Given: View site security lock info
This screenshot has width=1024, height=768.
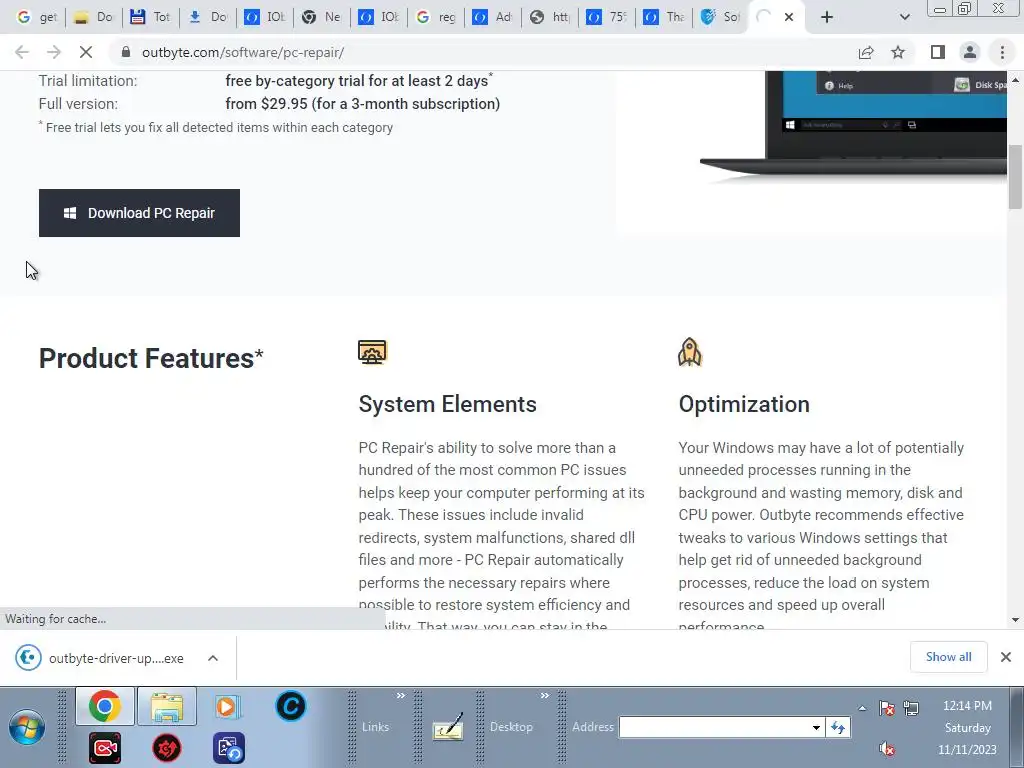Looking at the screenshot, I should coord(126,52).
